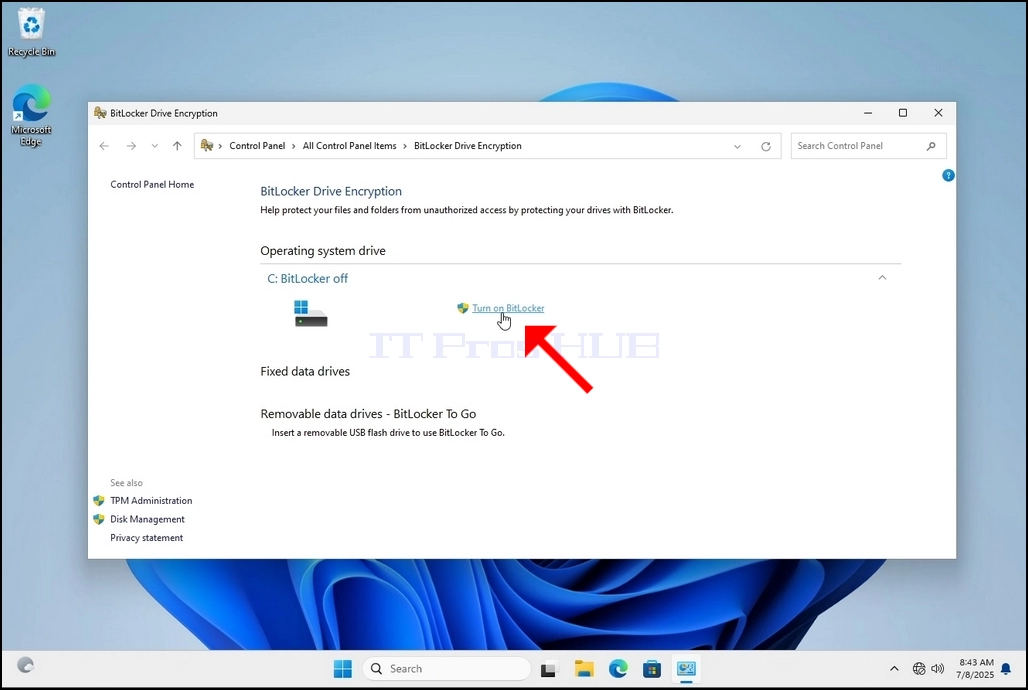
Task: Click the taskbar Search box
Action: [446, 669]
